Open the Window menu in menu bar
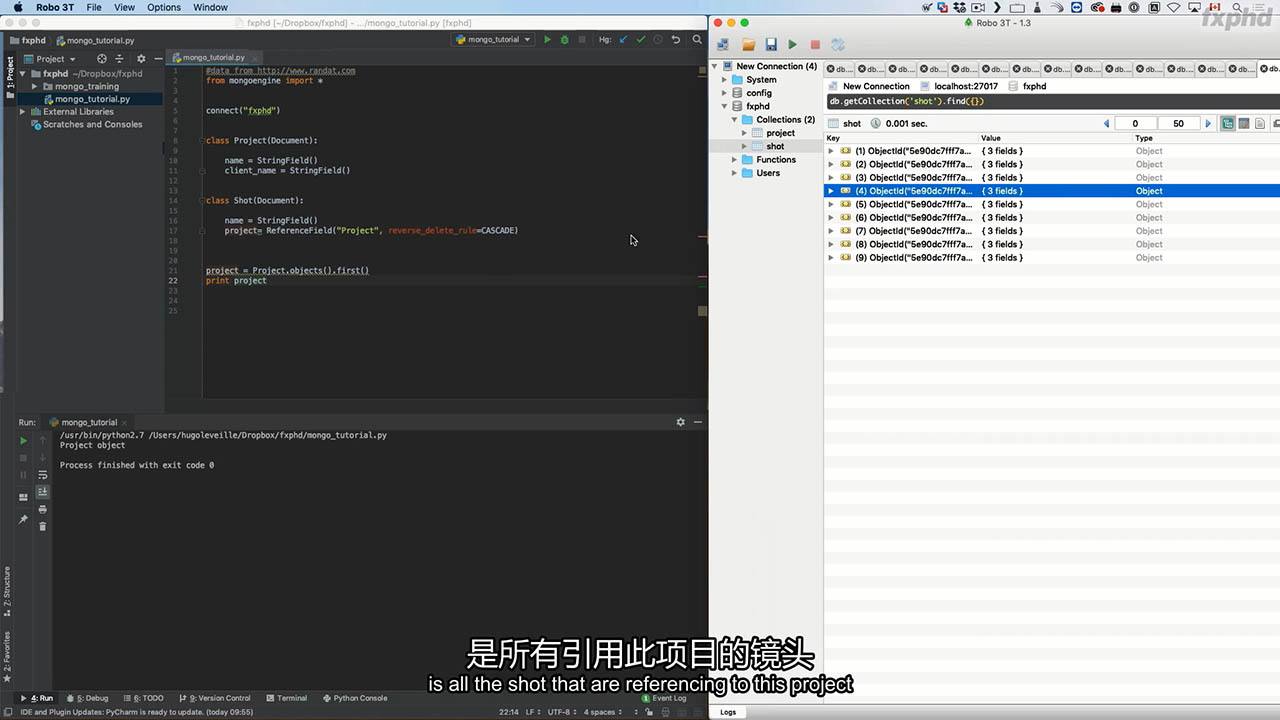 tap(210, 7)
